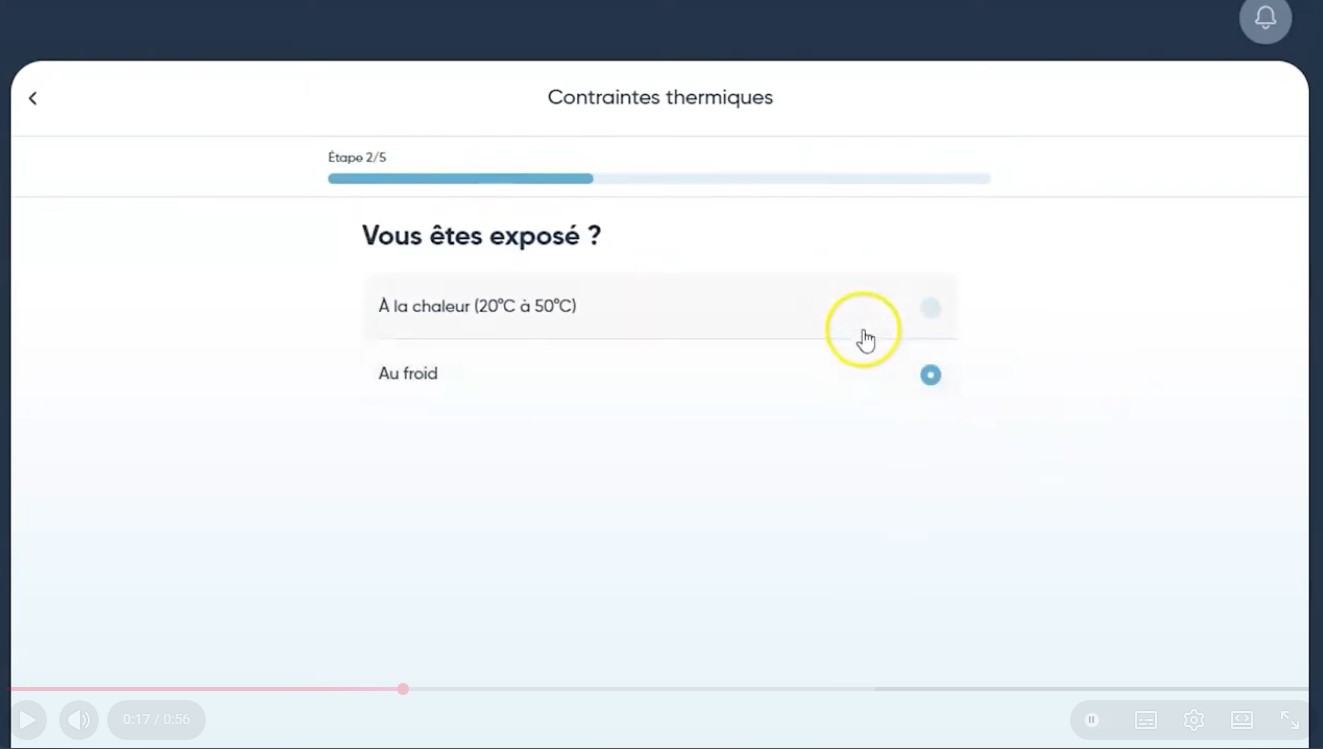Viewport: 1323px width, 749px height.
Task: Seek ahead on the video timeline track
Action: click(x=800, y=689)
